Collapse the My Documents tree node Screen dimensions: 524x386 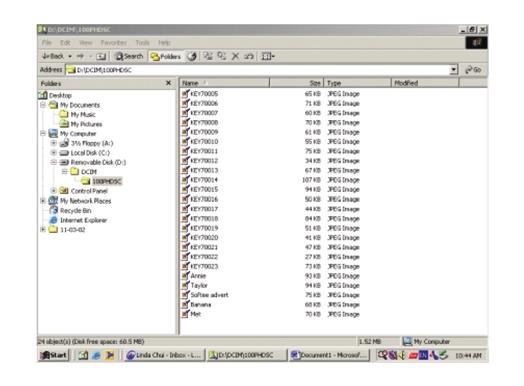point(43,105)
